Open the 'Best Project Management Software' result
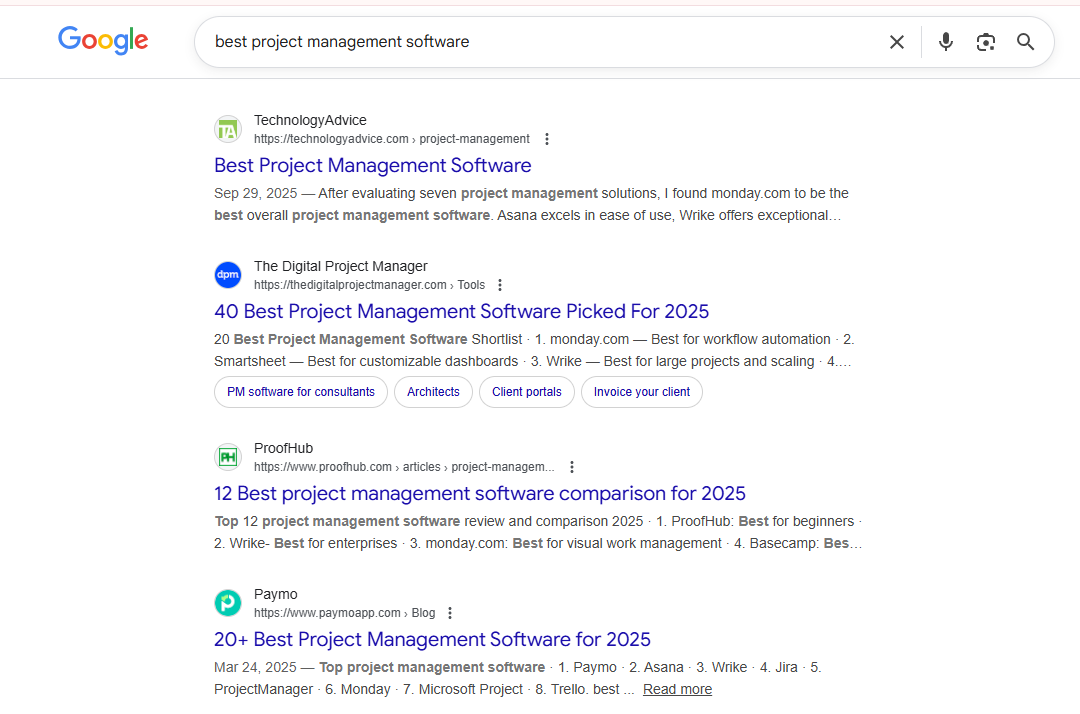This screenshot has height=714, width=1080. [x=373, y=165]
